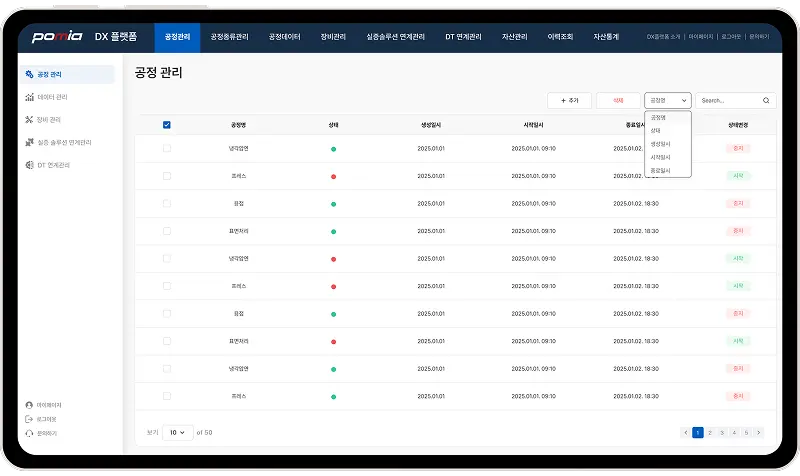Uncheck the select-all checkbox in table header
Screen dimensions: 800x476
point(166,125)
